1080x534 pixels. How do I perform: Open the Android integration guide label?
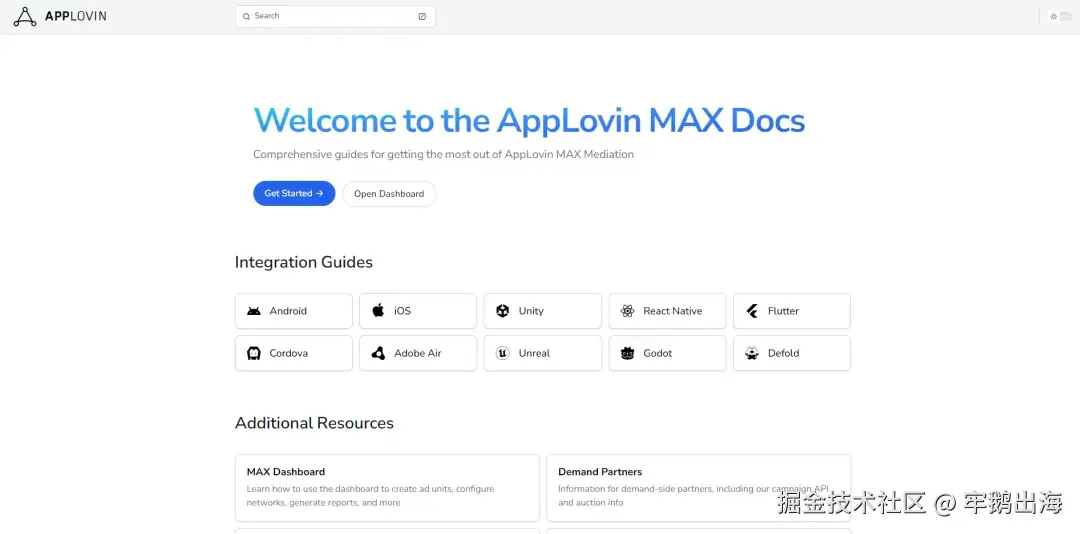288,311
